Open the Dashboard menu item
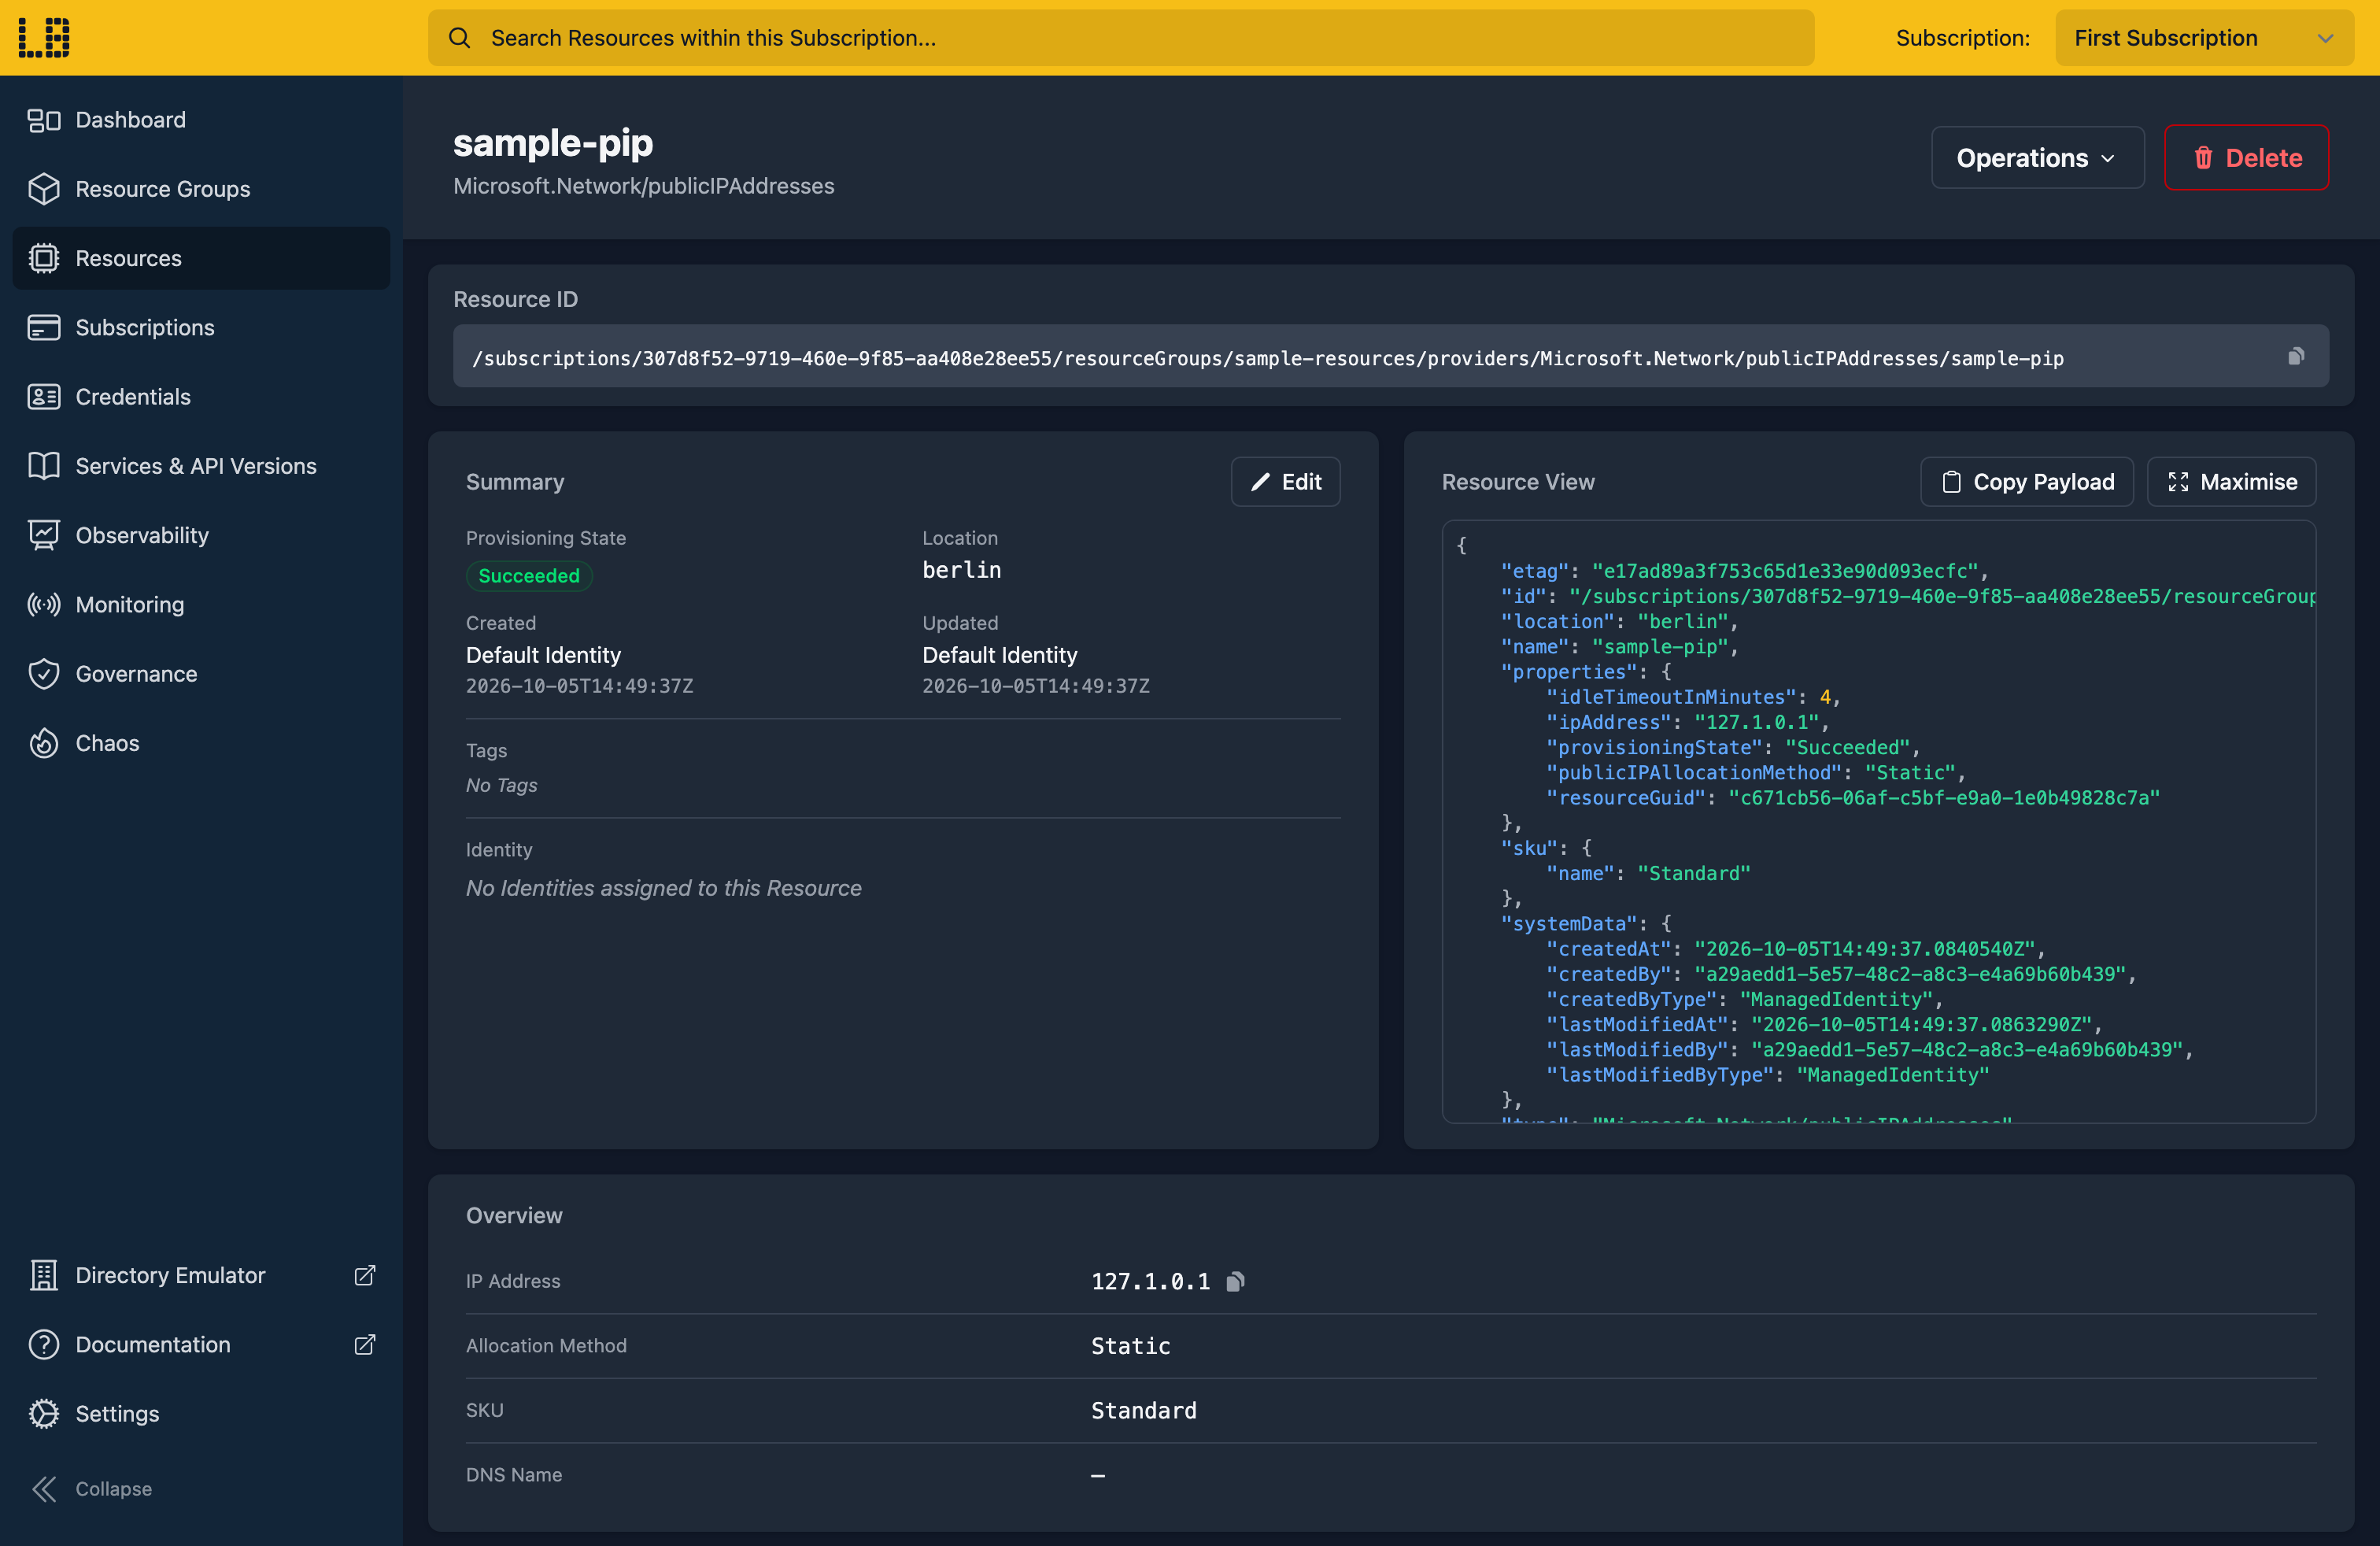This screenshot has height=1546, width=2380. (201, 120)
